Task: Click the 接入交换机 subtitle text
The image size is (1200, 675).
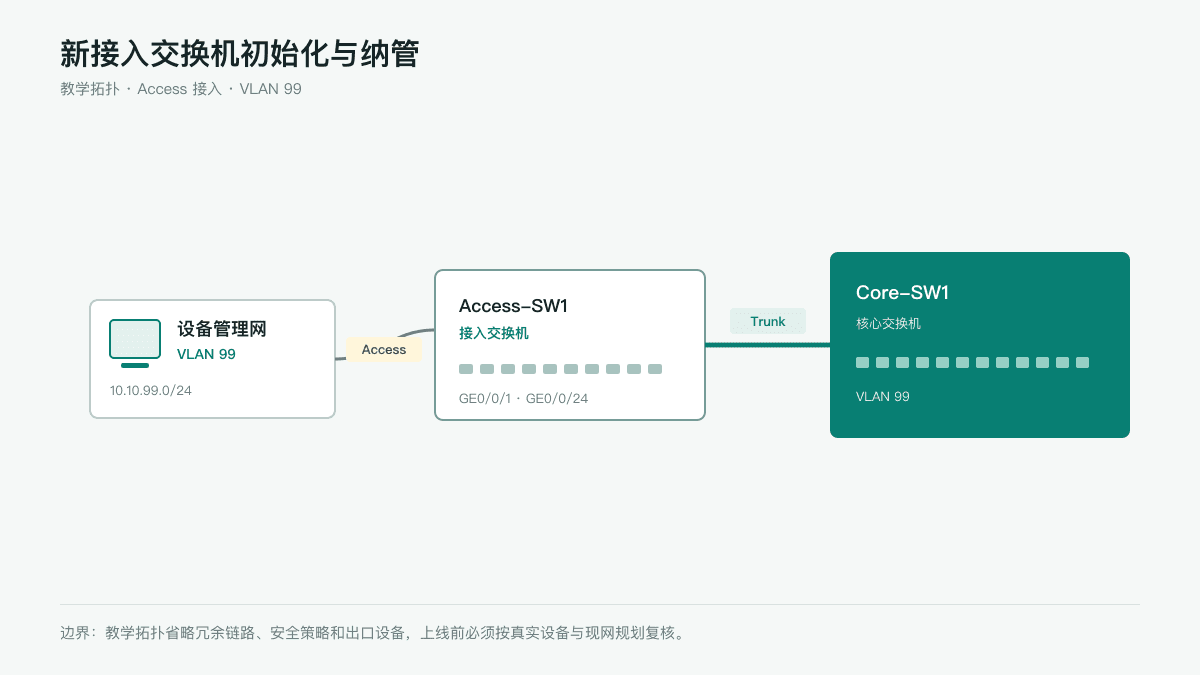Action: [494, 333]
